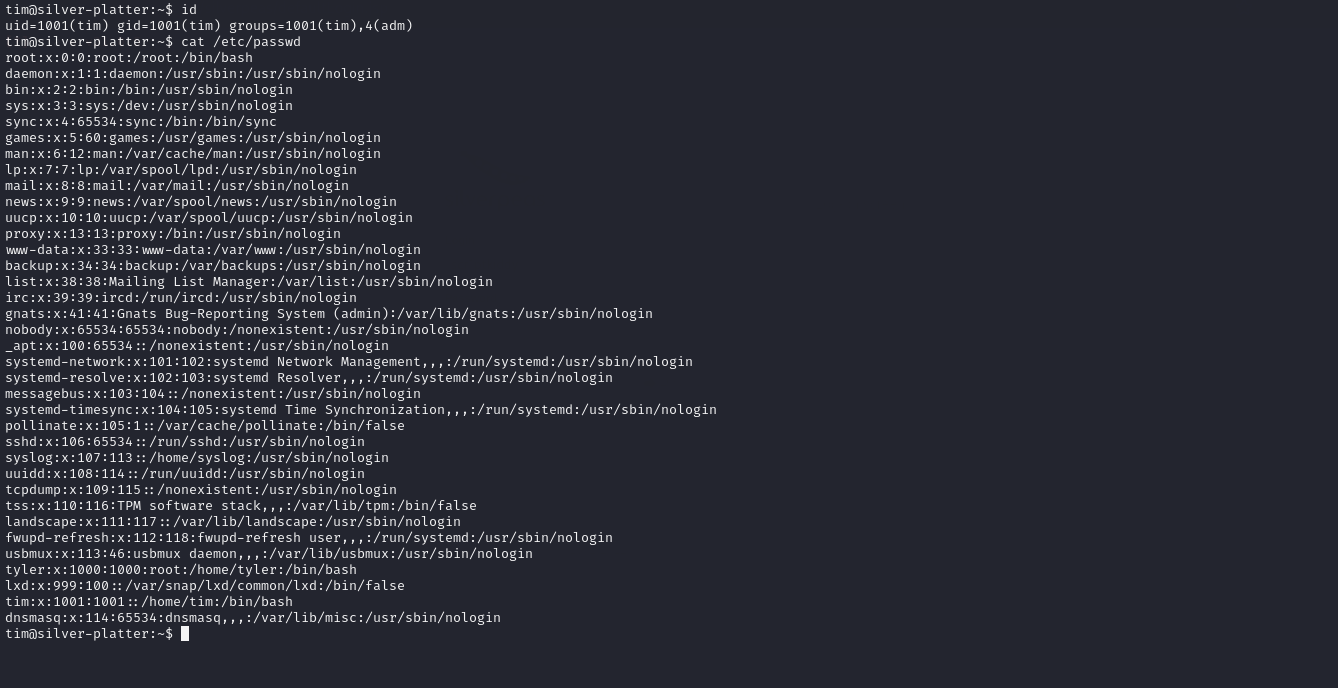1338x688 pixels.
Task: Click the 'id' command on the first line
Action: click(189, 9)
